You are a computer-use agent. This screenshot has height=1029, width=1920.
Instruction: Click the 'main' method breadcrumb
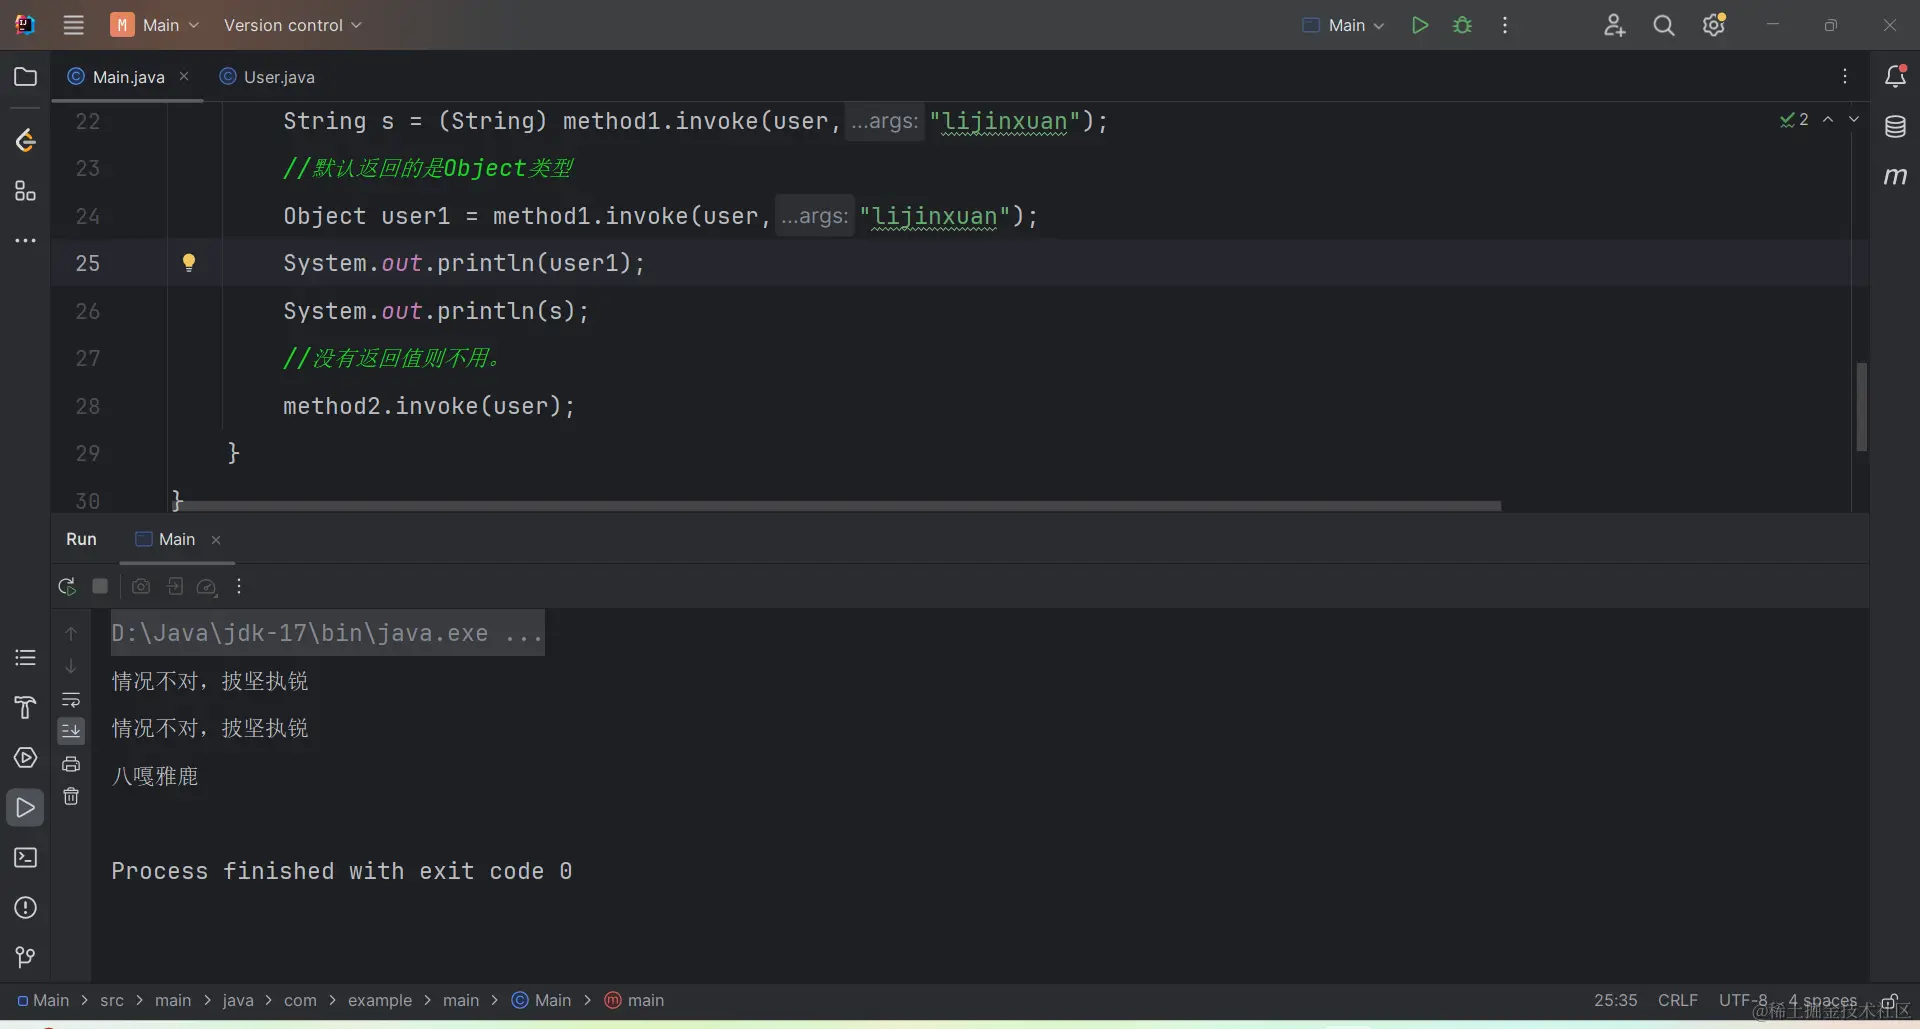[635, 1000]
